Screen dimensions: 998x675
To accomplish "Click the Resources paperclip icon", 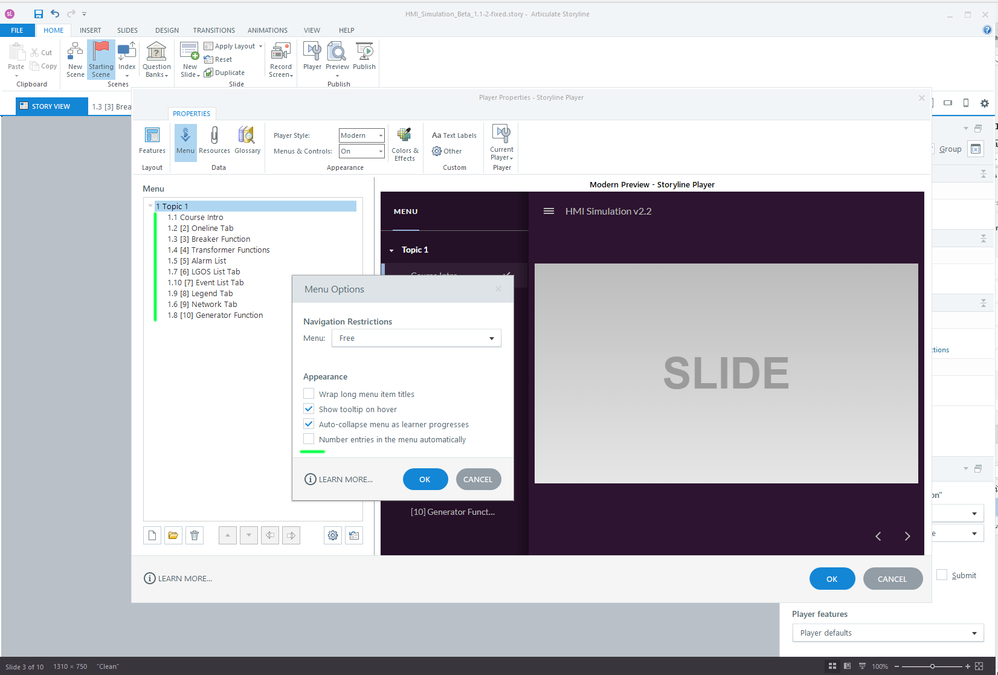I will coord(214,140).
